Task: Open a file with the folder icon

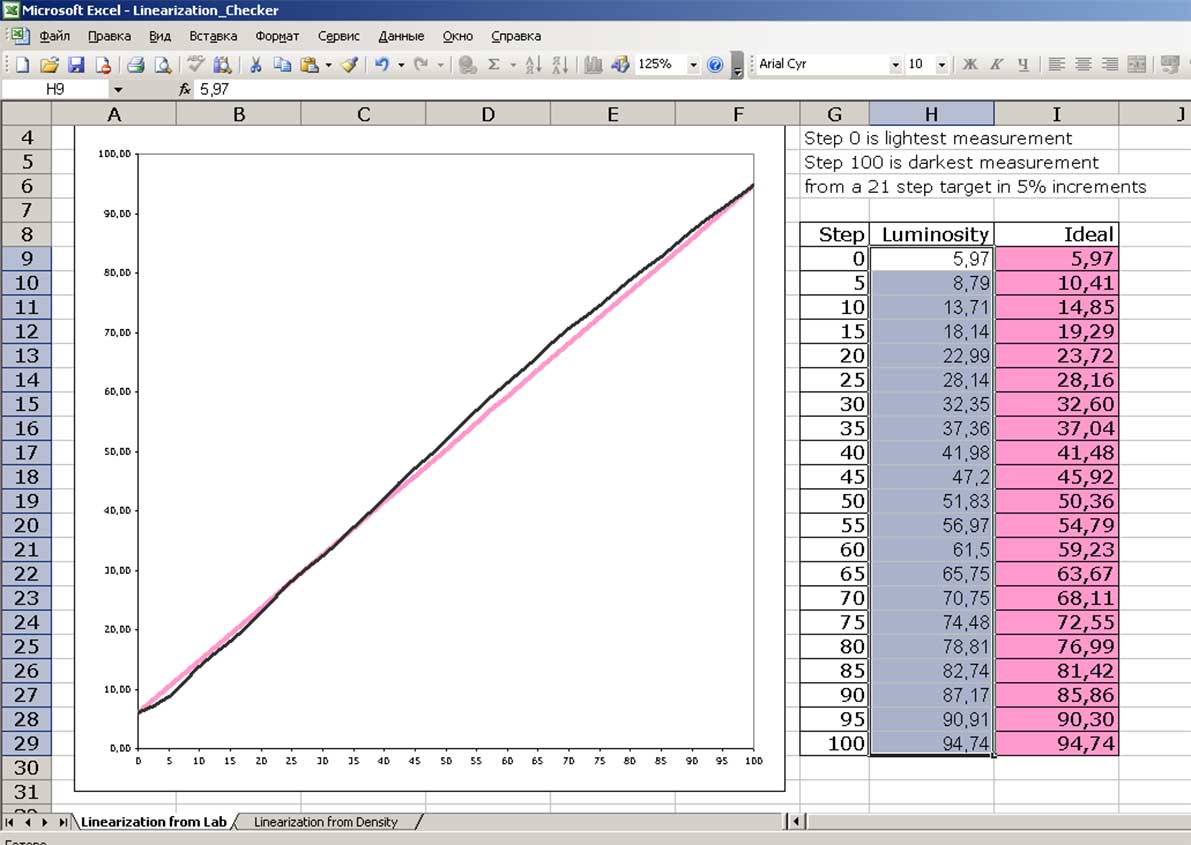Action: pyautogui.click(x=49, y=65)
